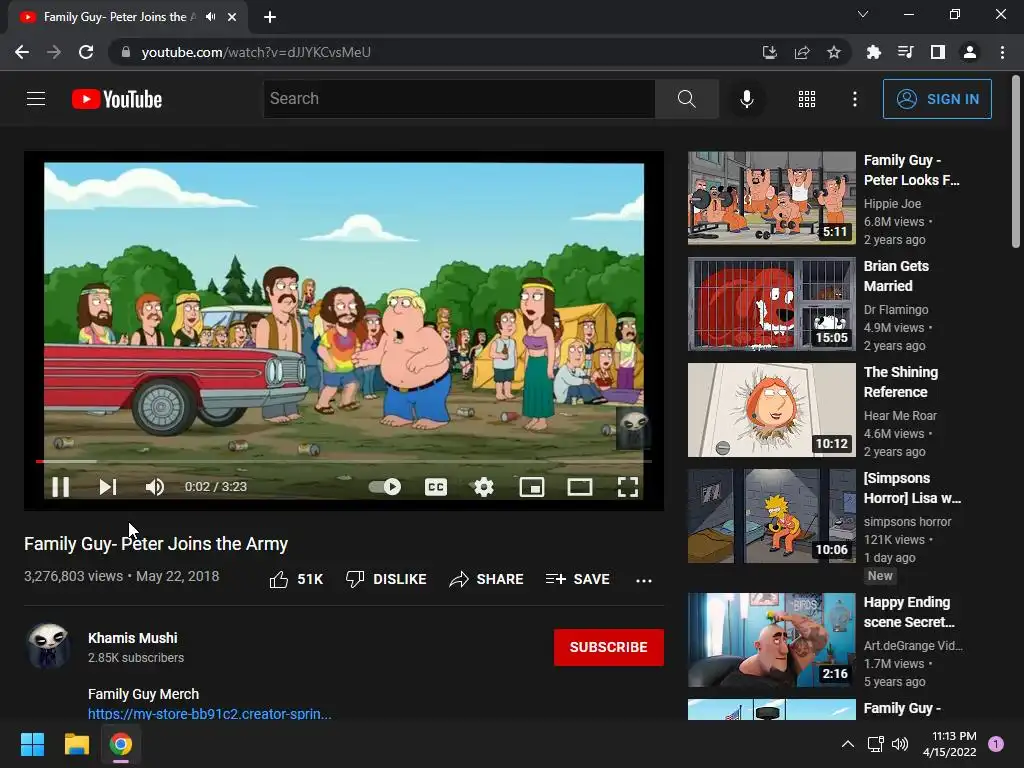Image resolution: width=1024 pixels, height=768 pixels.
Task: Pause the video with the pause button
Action: coord(61,487)
